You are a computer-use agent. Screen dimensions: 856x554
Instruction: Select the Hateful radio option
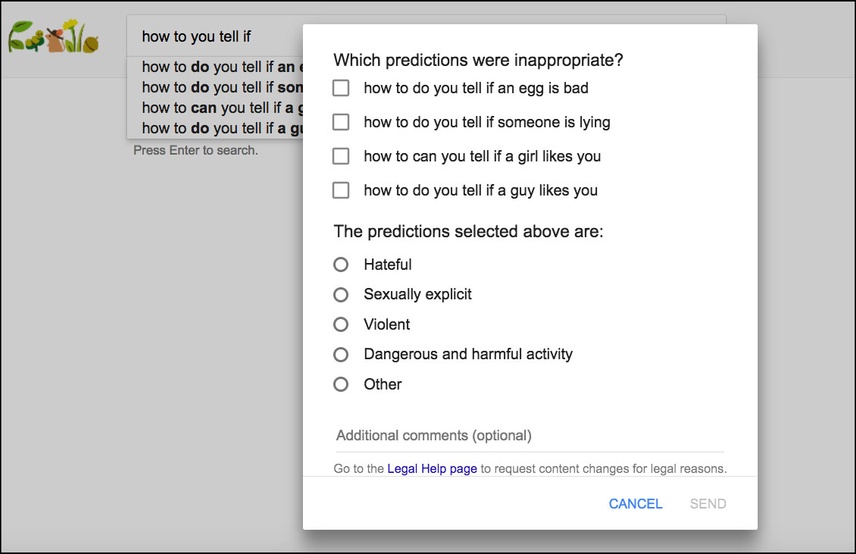tap(341, 265)
